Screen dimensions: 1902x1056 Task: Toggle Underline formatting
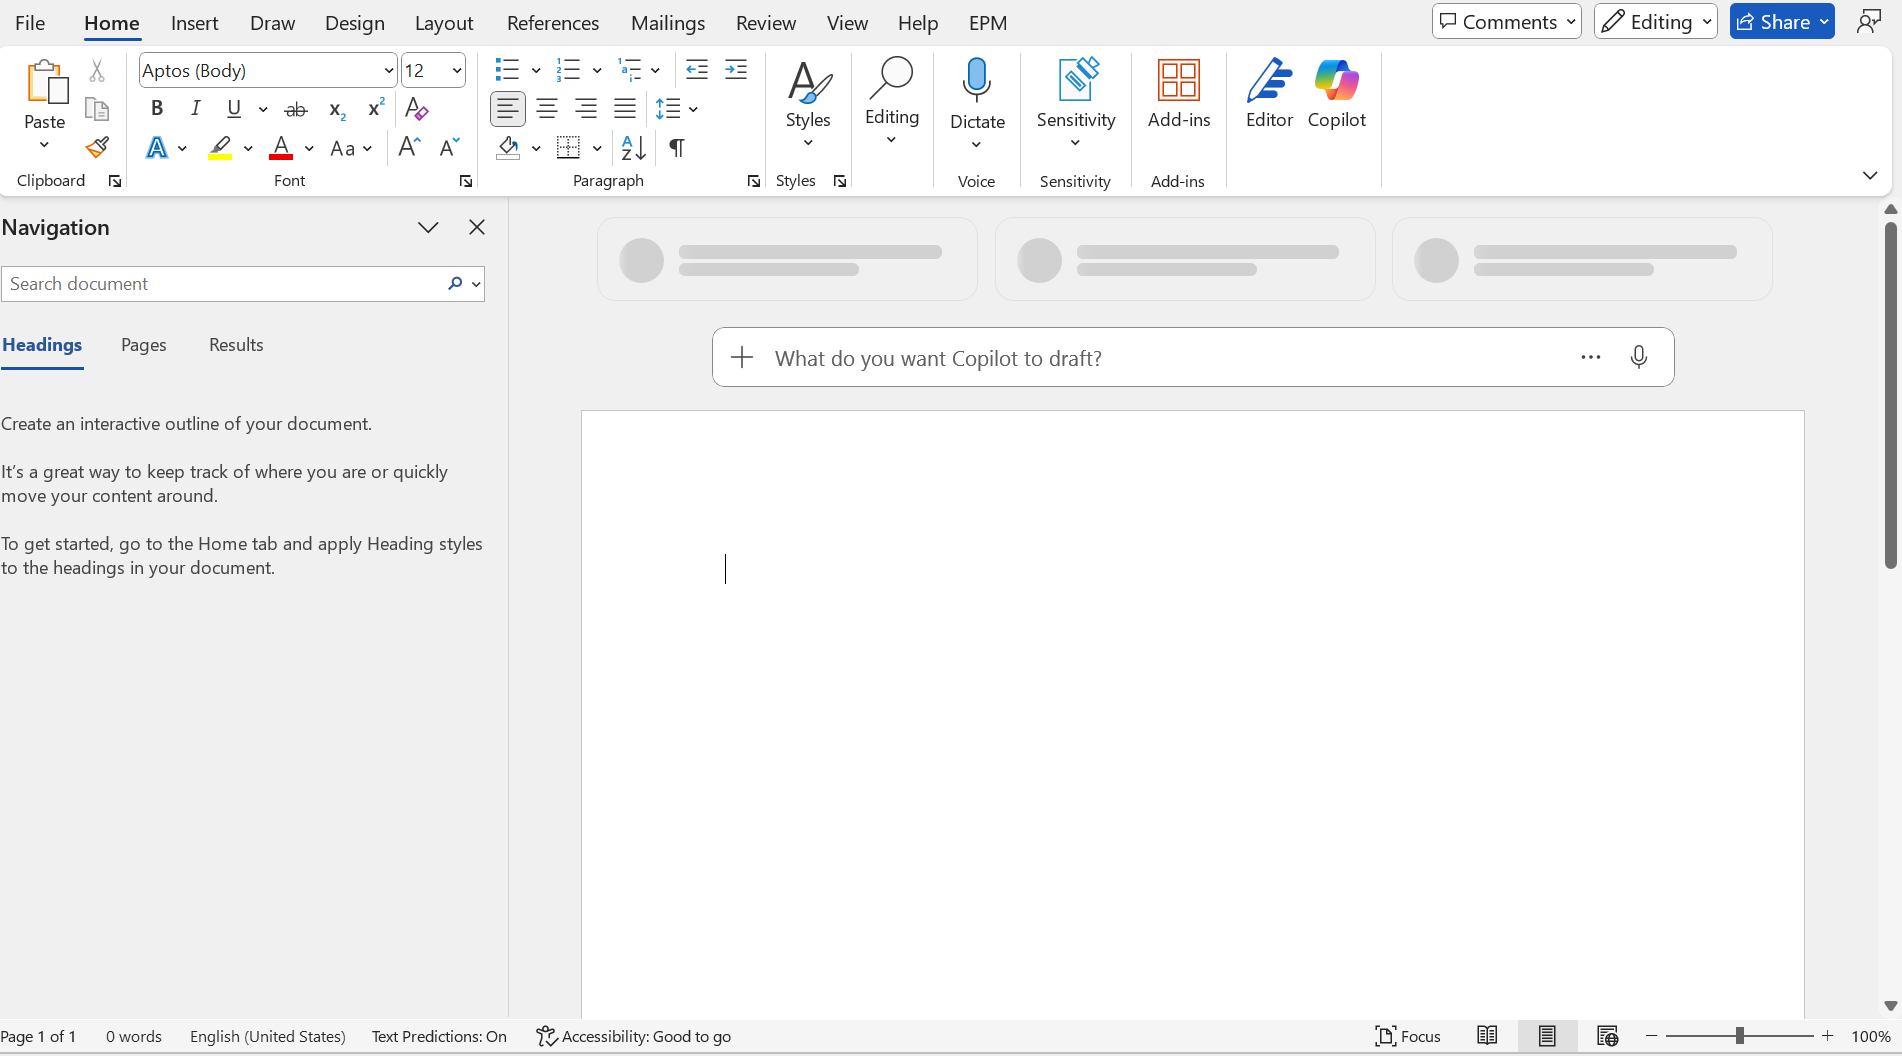234,108
